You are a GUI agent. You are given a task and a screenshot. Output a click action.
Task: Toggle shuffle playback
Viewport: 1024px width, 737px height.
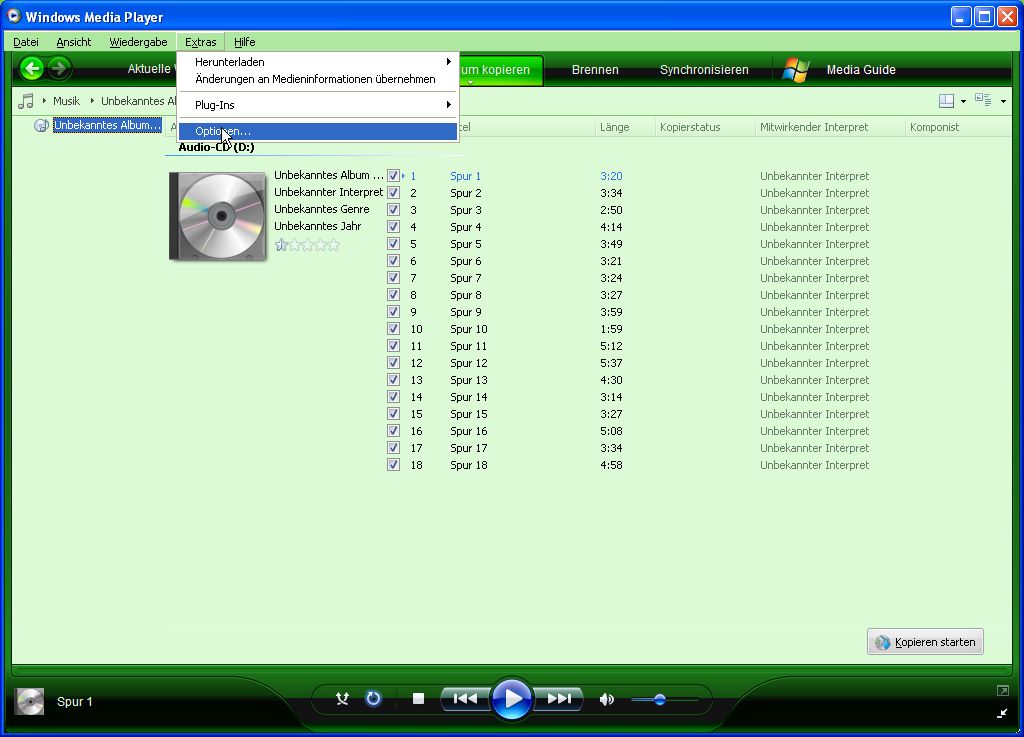[x=342, y=699]
